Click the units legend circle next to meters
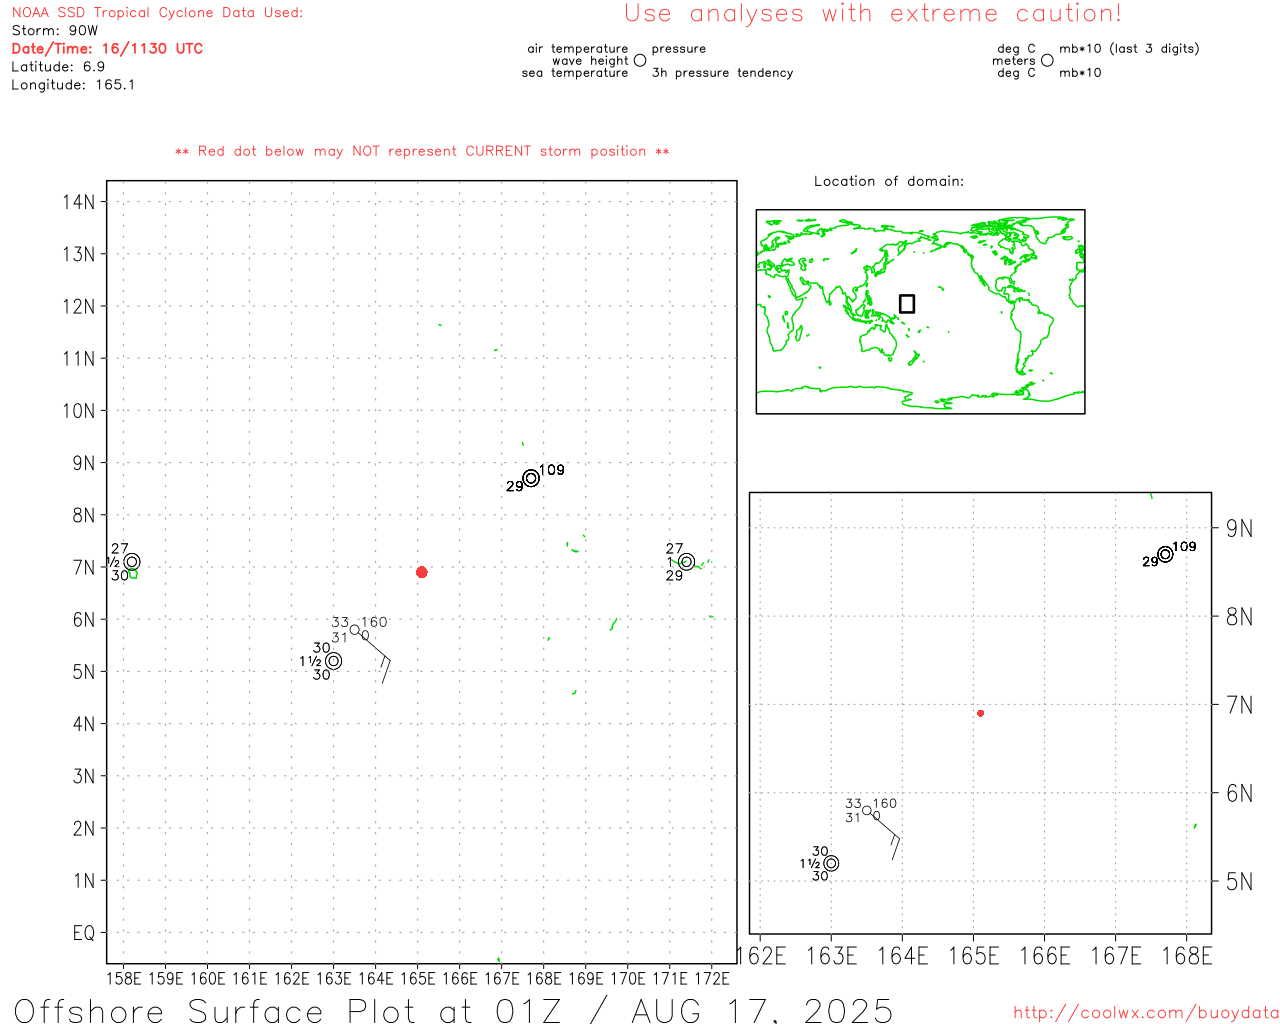 (x=1047, y=60)
